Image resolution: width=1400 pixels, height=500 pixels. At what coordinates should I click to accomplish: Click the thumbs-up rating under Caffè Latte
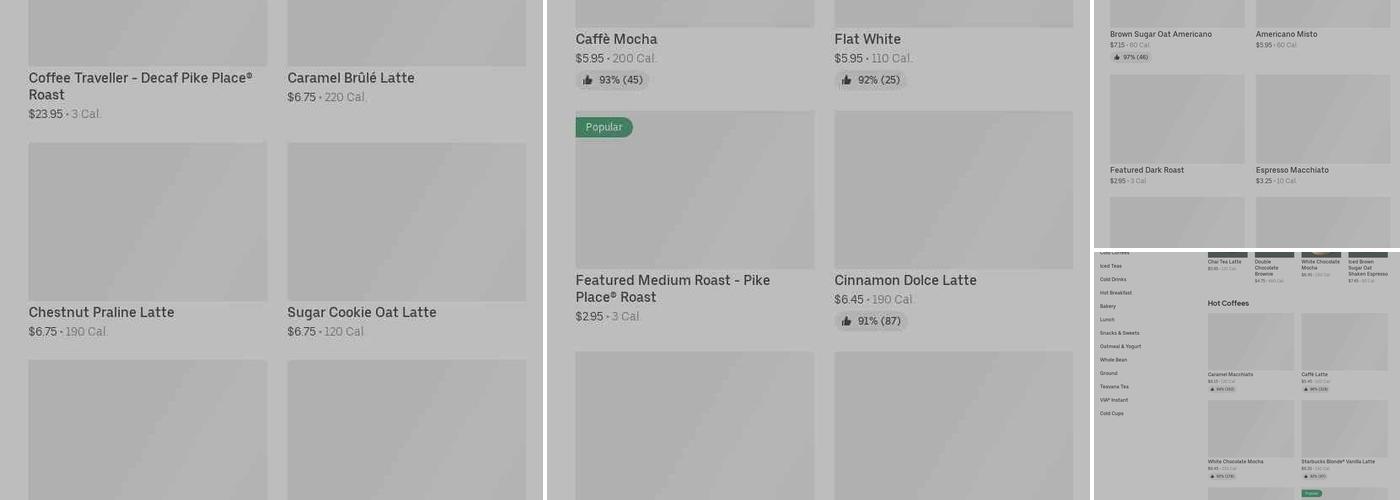[1314, 389]
